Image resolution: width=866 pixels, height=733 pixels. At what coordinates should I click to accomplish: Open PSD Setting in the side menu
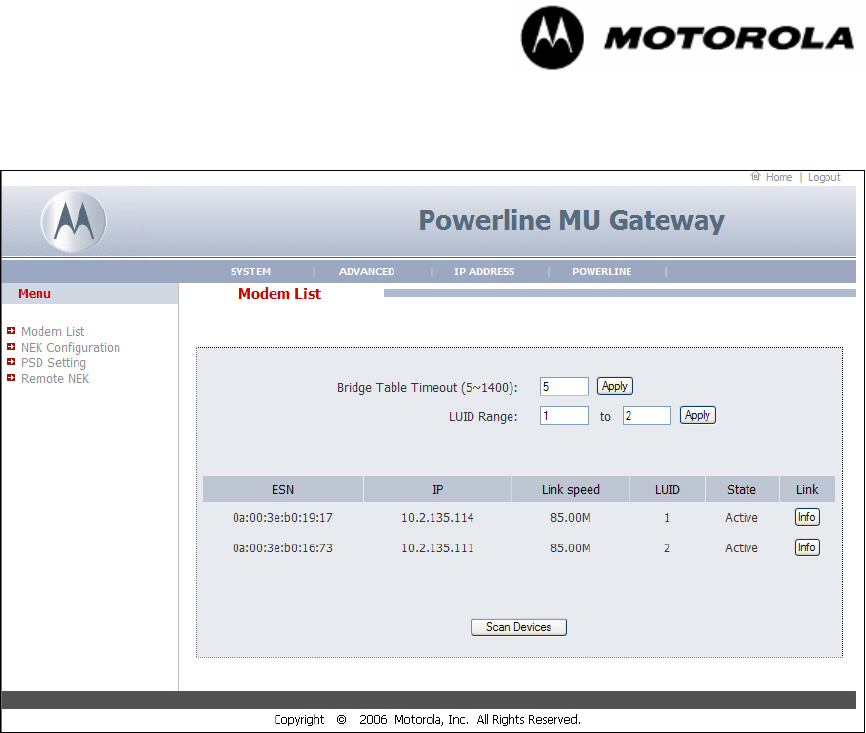[x=53, y=363]
